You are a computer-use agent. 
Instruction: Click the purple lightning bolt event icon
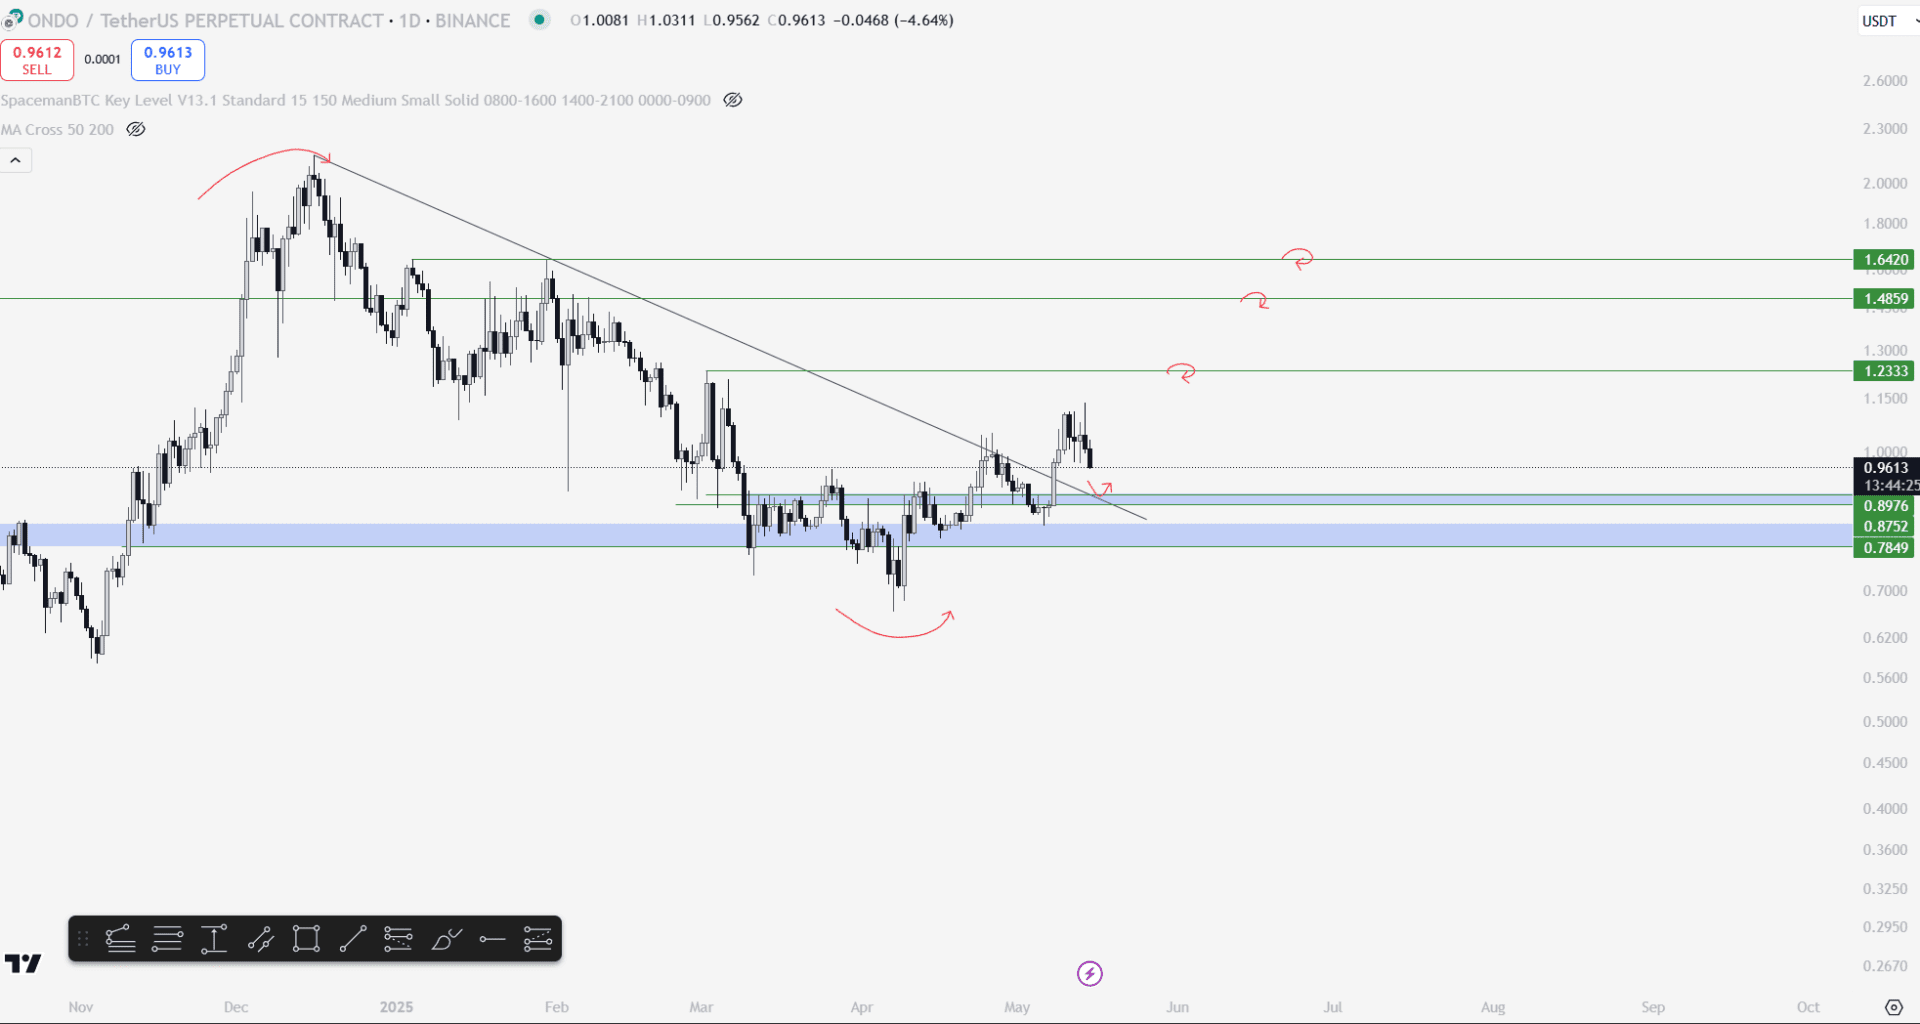point(1090,973)
